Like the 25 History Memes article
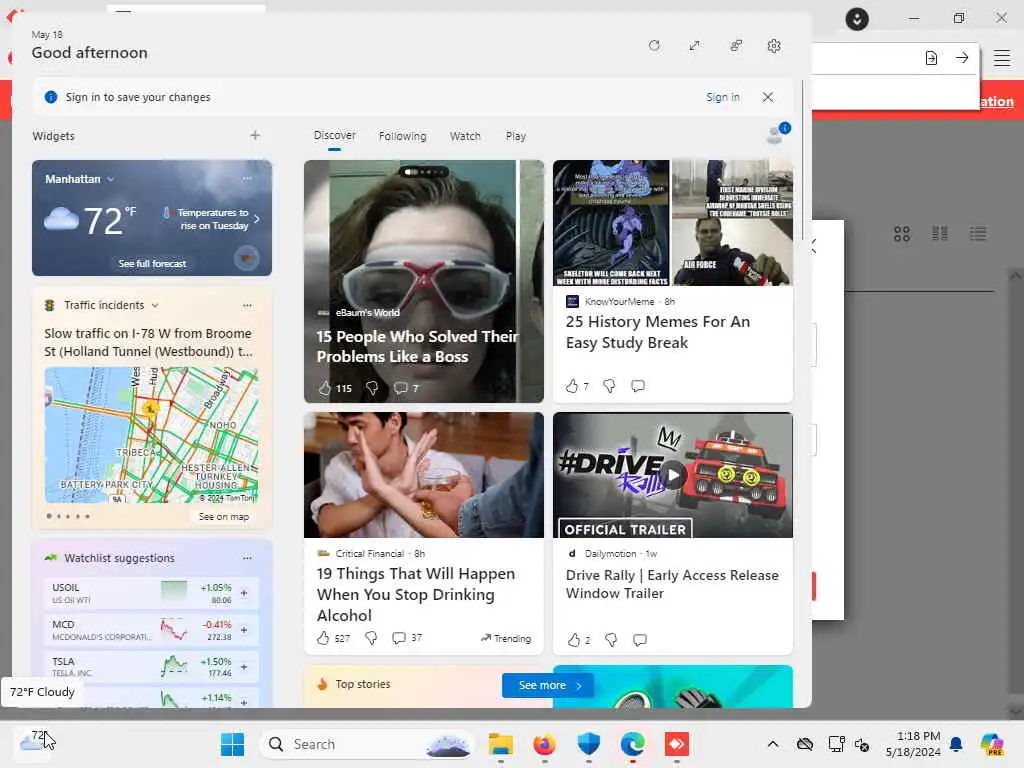Viewport: 1024px width, 768px height. [x=572, y=386]
